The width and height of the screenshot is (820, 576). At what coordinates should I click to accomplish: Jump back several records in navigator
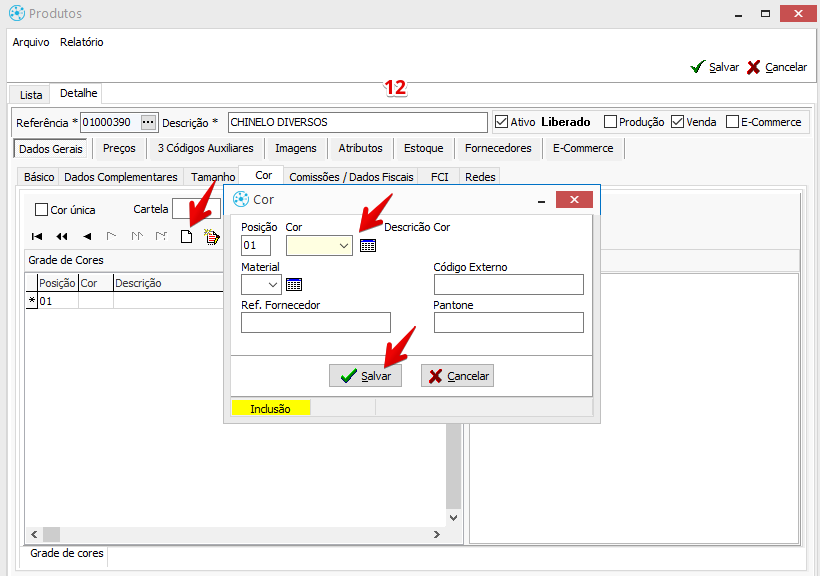pyautogui.click(x=62, y=237)
